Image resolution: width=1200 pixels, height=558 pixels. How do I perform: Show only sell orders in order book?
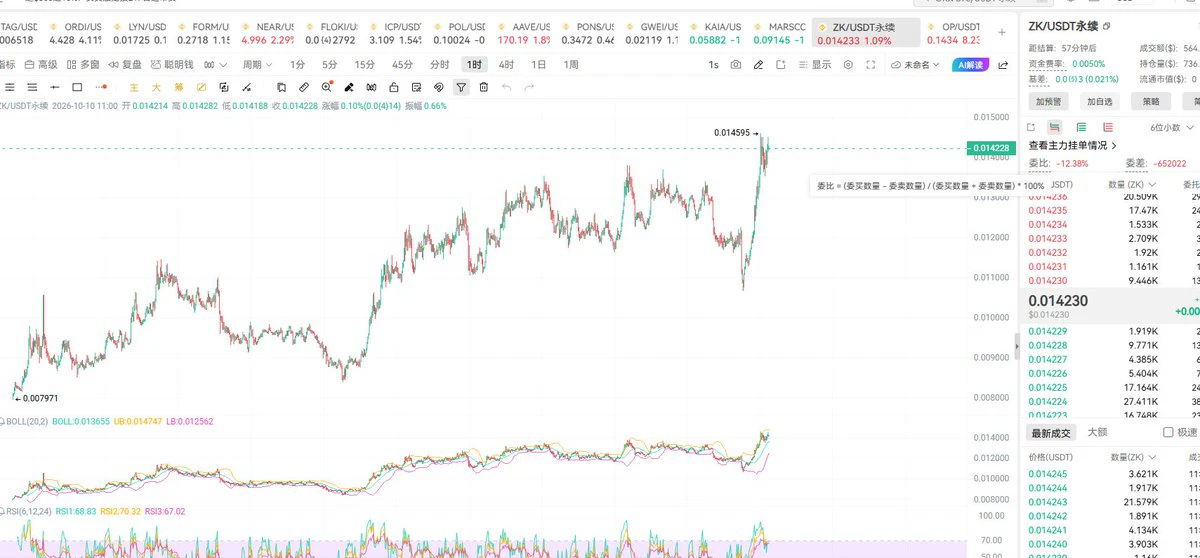coord(1108,127)
